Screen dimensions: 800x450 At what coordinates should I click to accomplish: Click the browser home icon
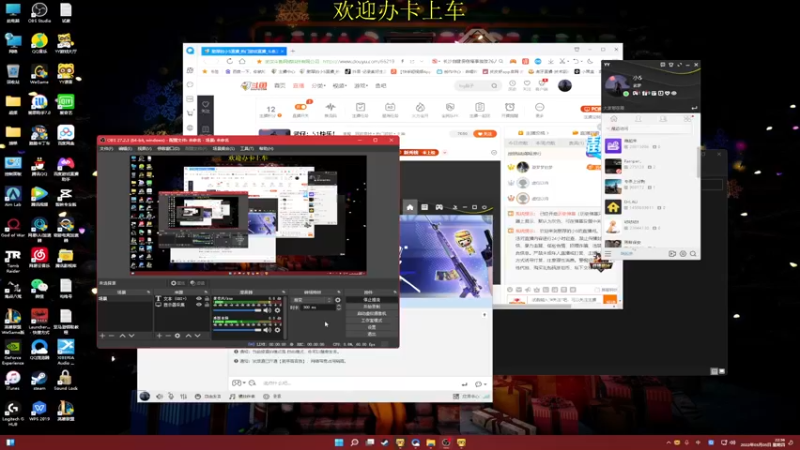(x=242, y=61)
